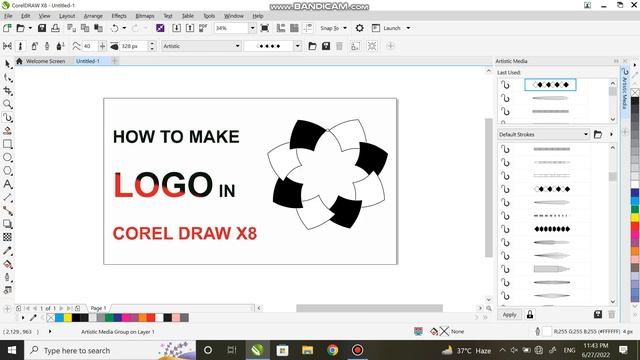Select the Text tool
Image resolution: width=640 pixels, height=360 pixels.
[7, 184]
